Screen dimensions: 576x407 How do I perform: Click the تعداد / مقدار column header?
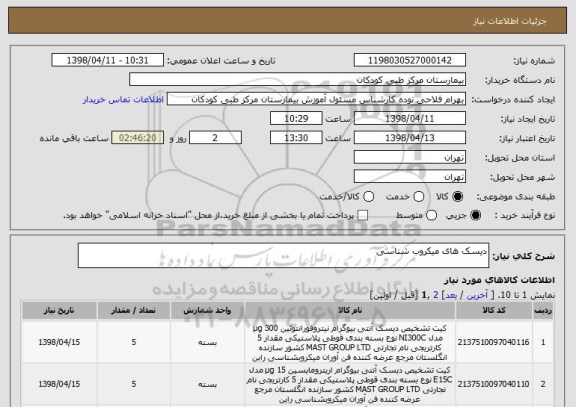[x=134, y=311]
